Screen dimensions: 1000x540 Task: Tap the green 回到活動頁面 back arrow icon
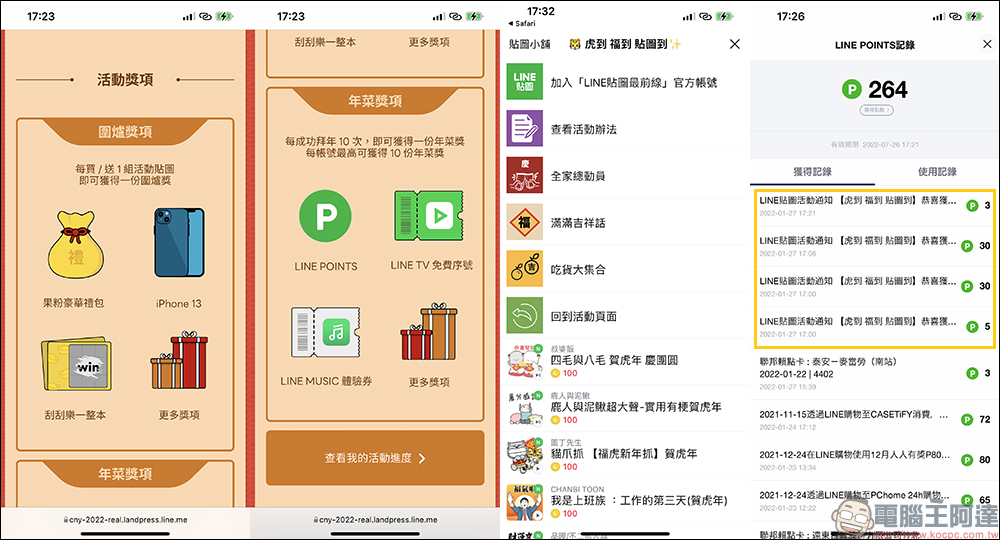pos(525,315)
